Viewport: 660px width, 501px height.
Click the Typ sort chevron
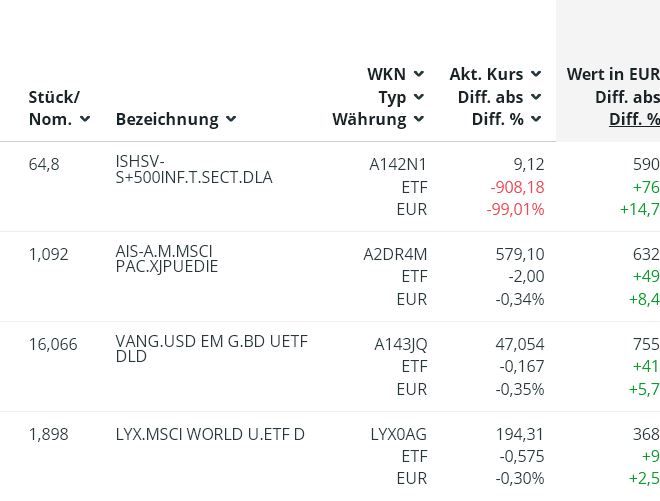click(x=418, y=97)
